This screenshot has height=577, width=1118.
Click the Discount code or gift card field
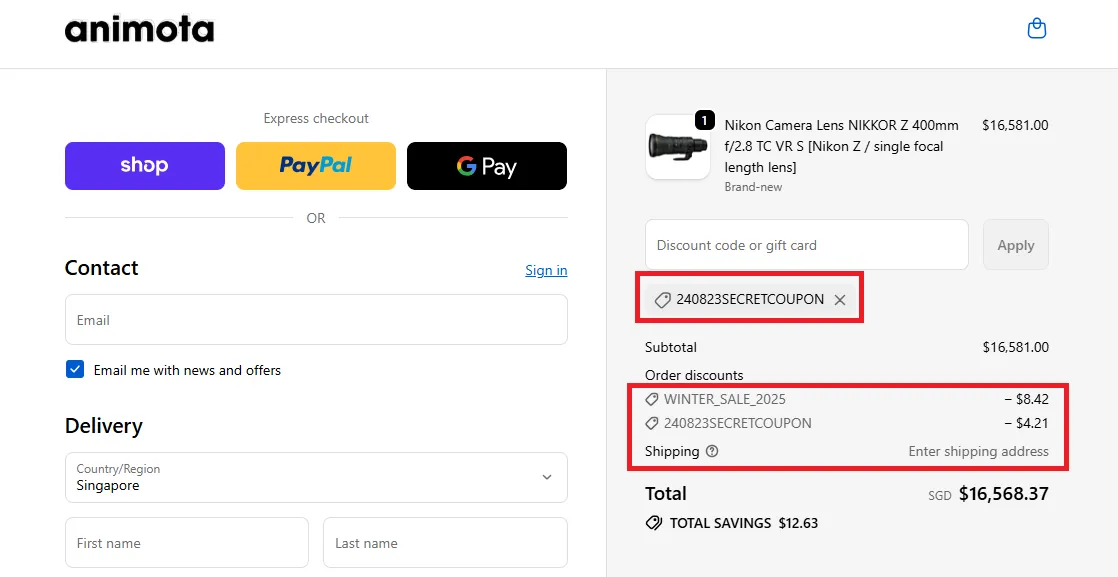click(x=806, y=245)
